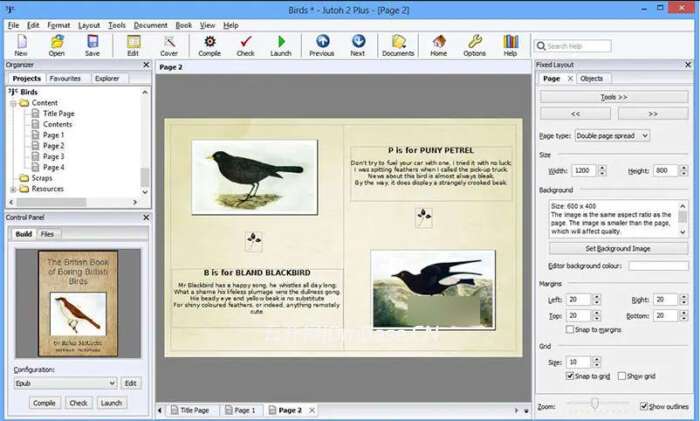Open the File menu
This screenshot has width=700, height=421.
(x=13, y=25)
